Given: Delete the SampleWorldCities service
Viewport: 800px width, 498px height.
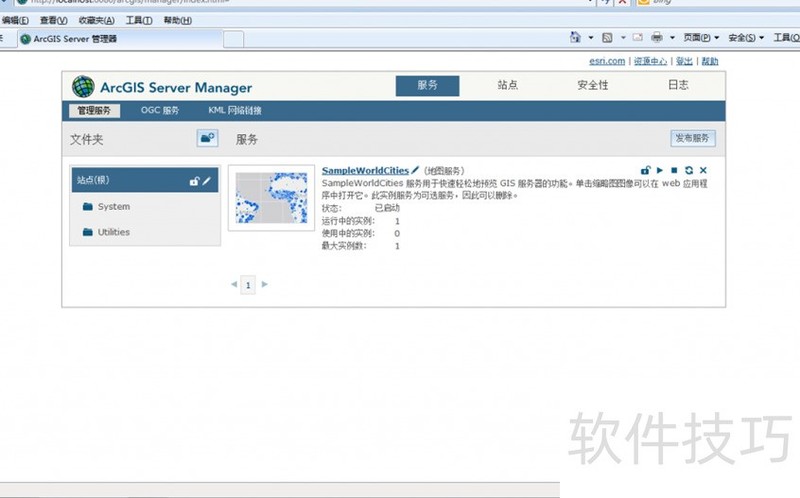Looking at the screenshot, I should (x=703, y=171).
